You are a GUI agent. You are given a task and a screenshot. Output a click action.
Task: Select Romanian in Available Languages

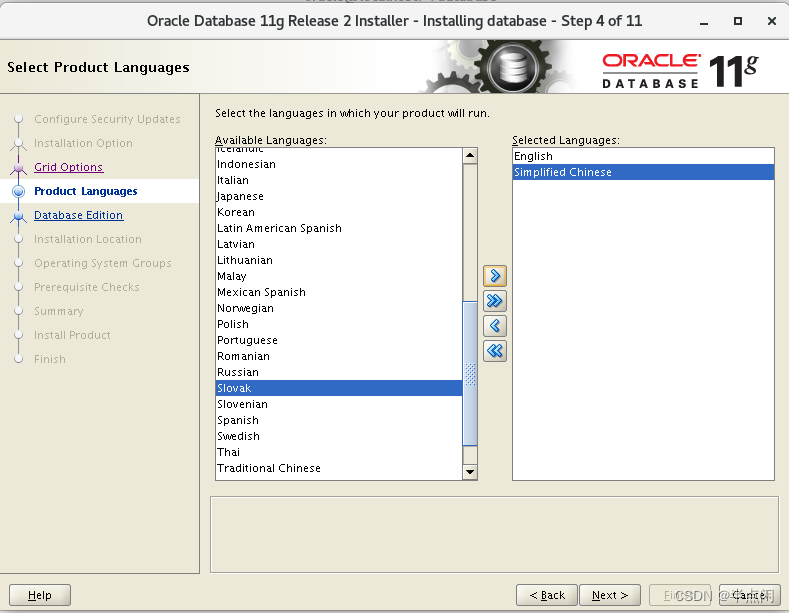point(339,356)
